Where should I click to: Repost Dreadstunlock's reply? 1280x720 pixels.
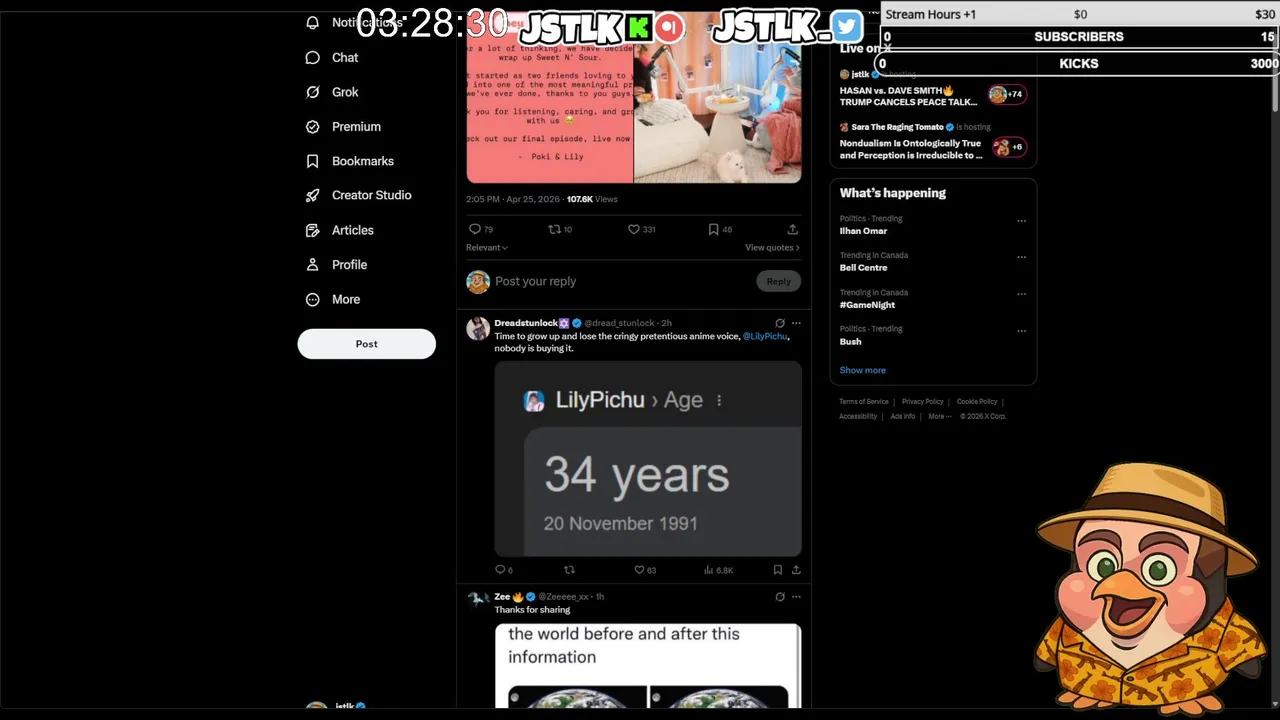coord(569,570)
